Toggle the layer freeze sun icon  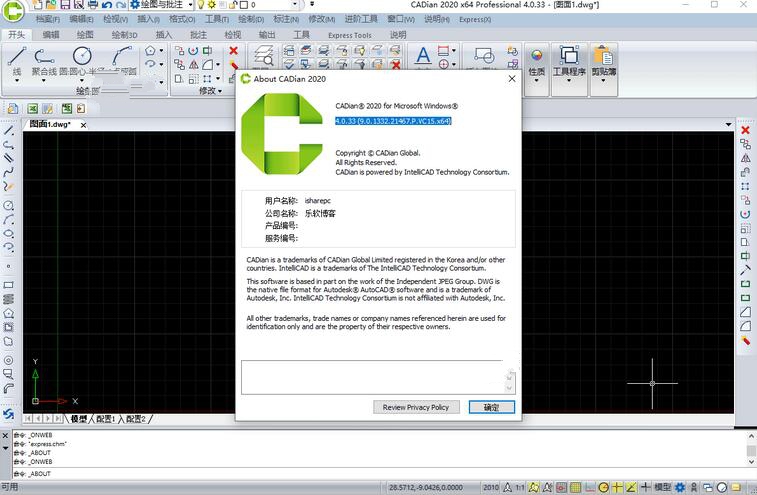pos(211,5)
